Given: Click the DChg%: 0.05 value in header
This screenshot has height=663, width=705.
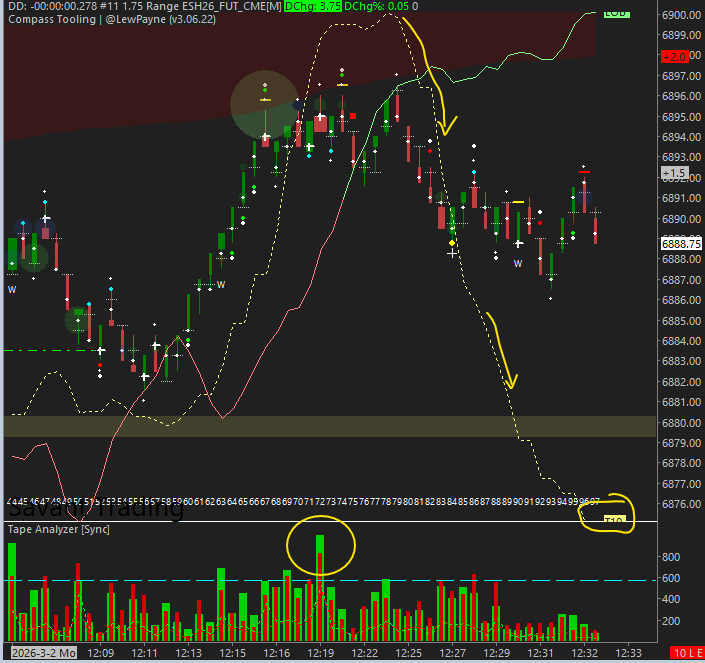Looking at the screenshot, I should 376,6.
